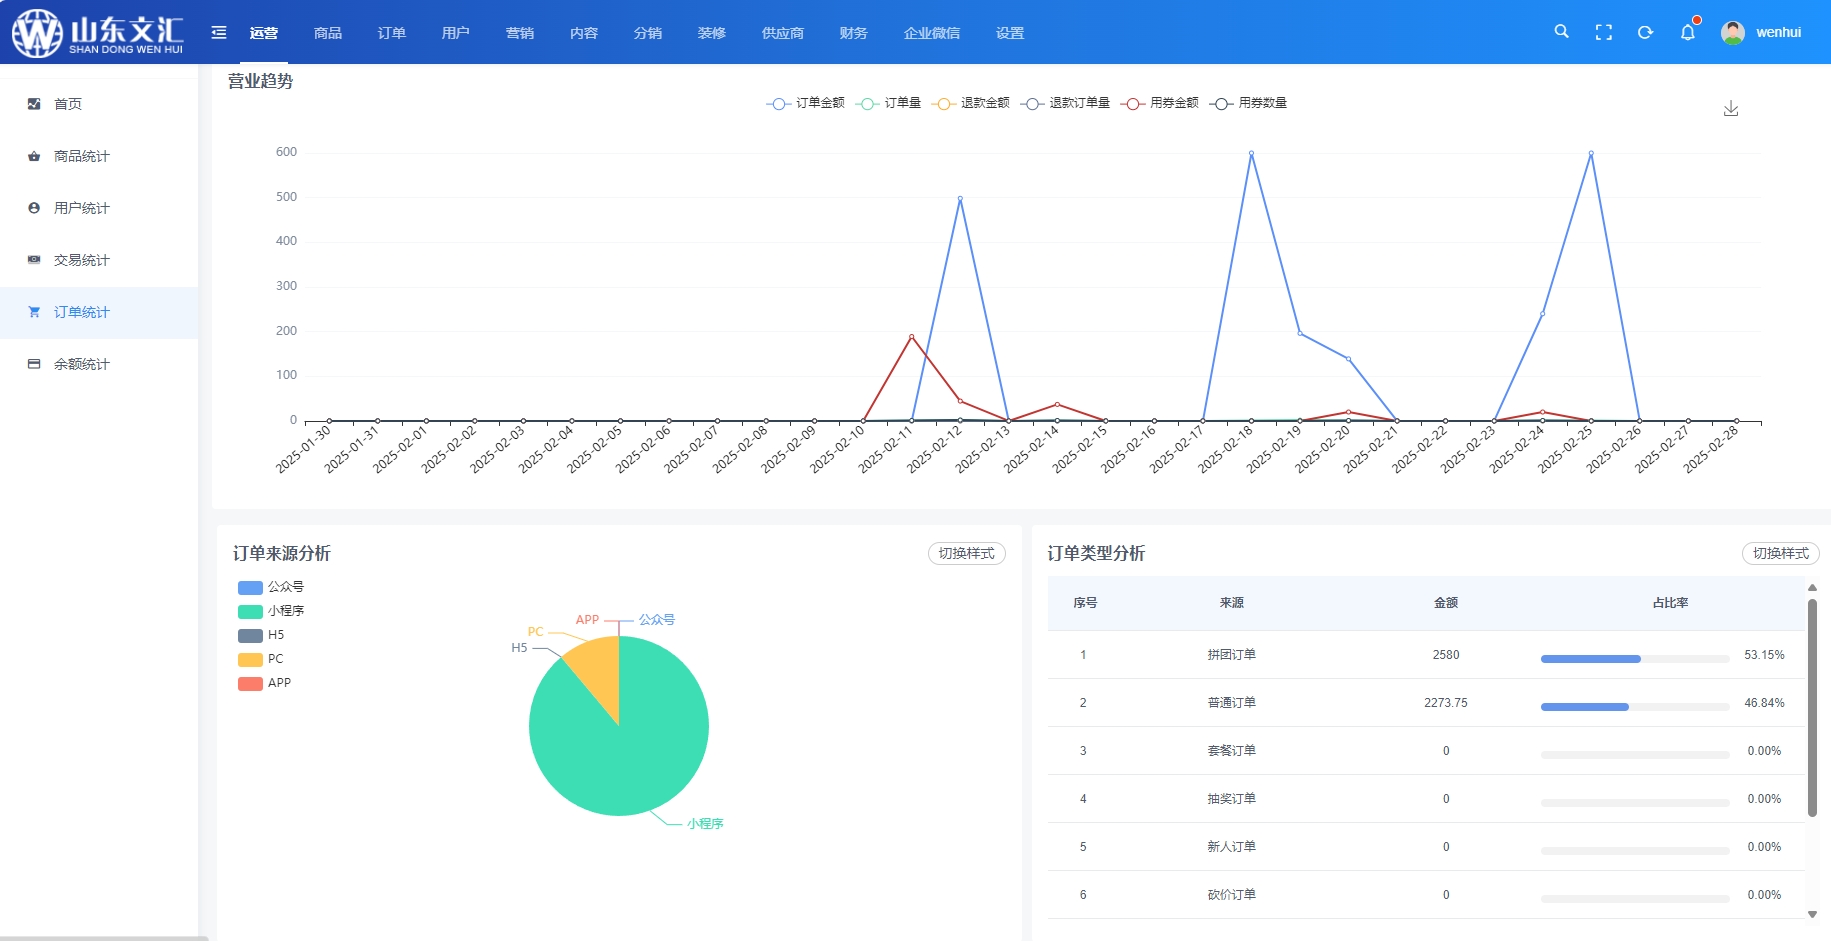The image size is (1831, 941).
Task: Open the 内容 top menu
Action: pyautogui.click(x=584, y=33)
